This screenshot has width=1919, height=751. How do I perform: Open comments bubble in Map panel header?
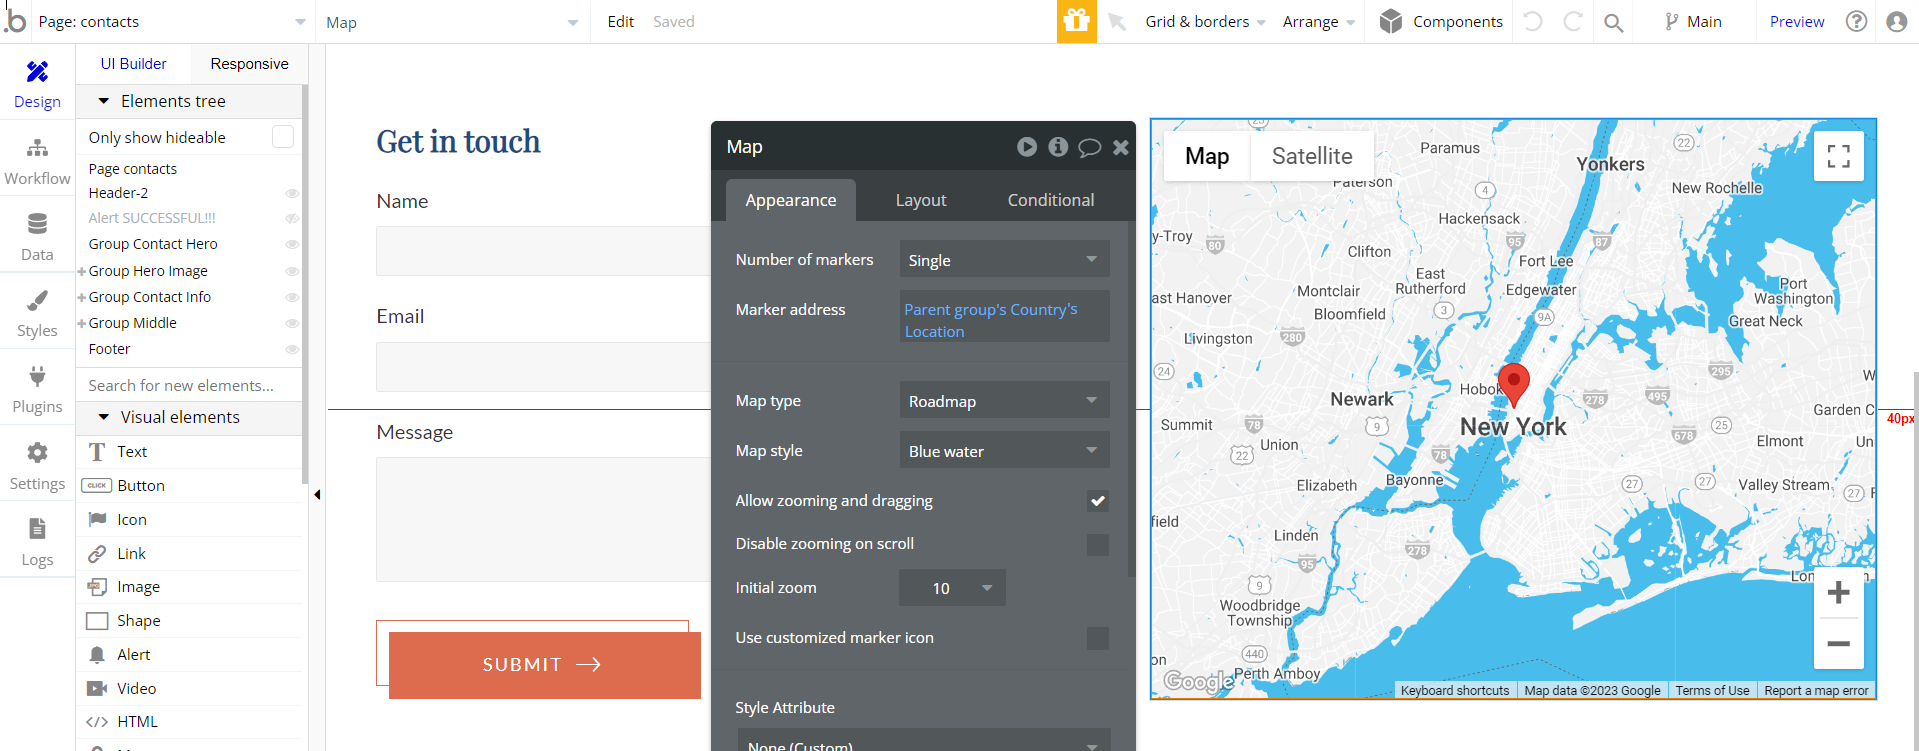(1089, 148)
